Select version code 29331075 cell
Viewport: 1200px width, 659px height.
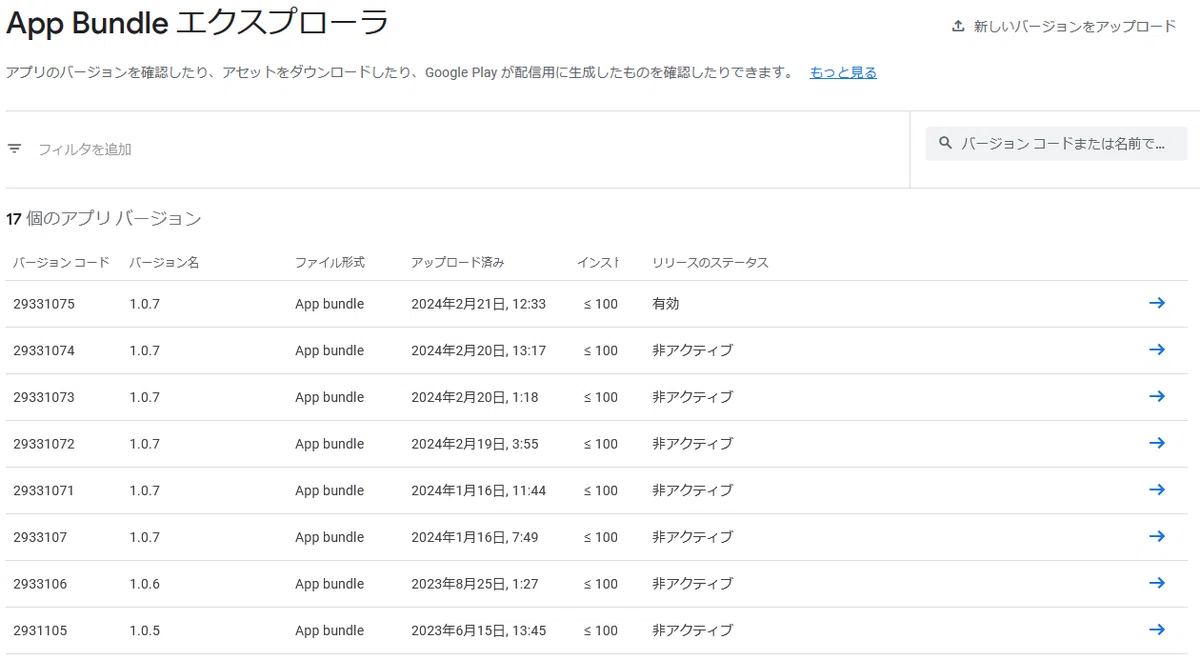[44, 304]
